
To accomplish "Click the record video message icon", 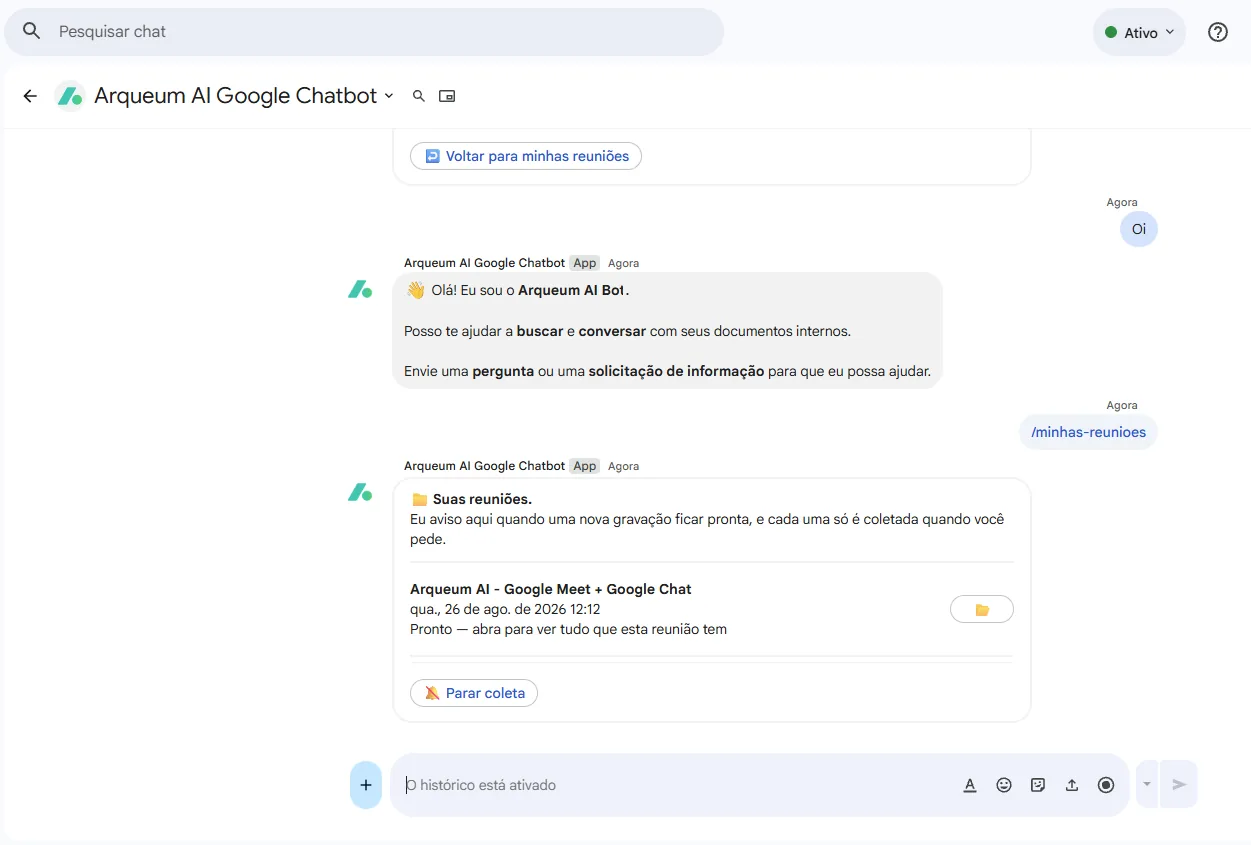I will point(1106,785).
